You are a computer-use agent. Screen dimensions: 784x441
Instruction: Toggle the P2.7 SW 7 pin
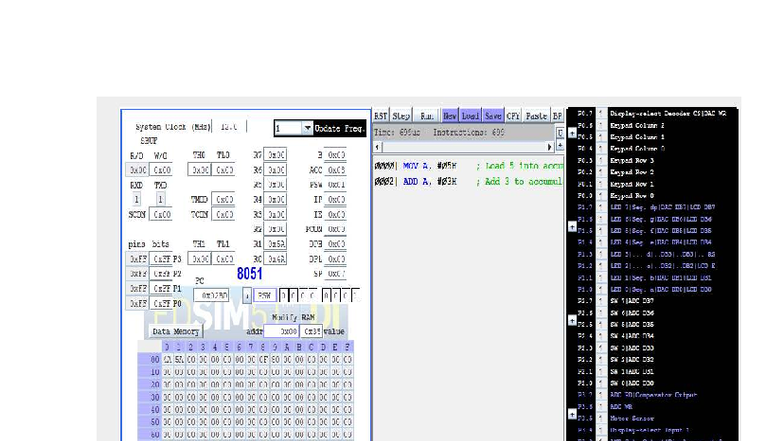(602, 301)
